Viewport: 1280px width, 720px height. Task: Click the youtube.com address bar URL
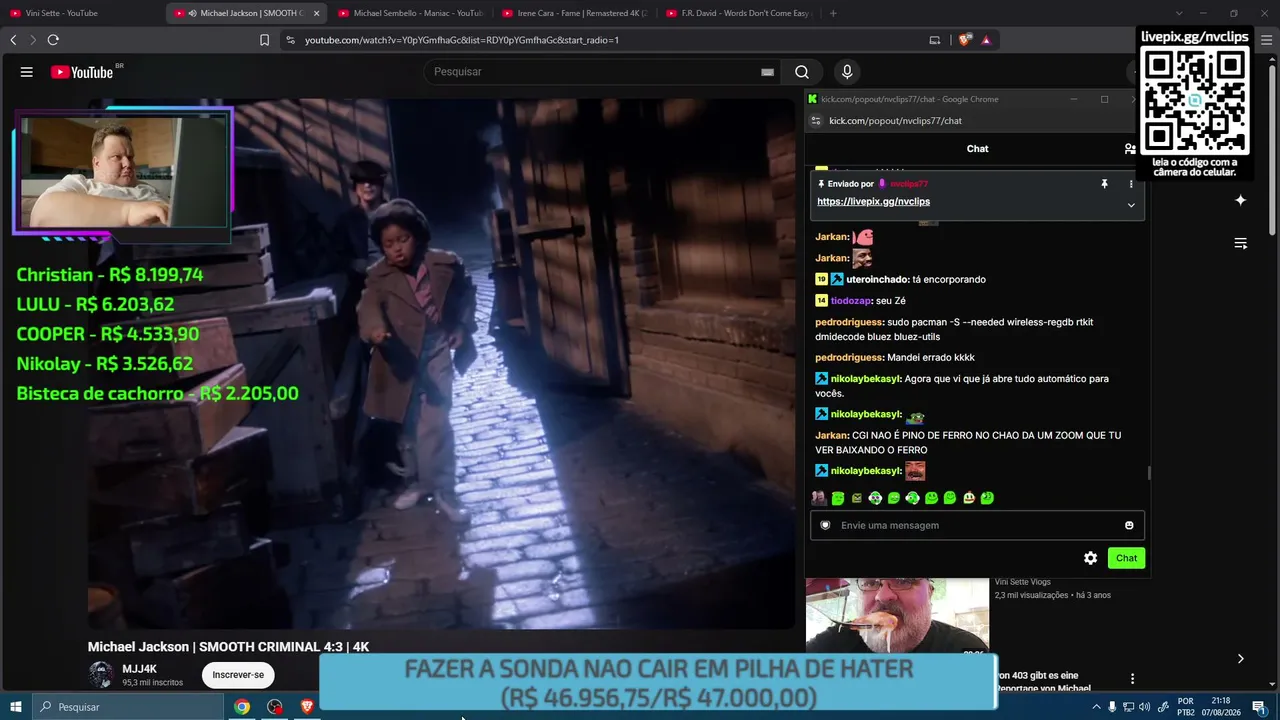(x=462, y=40)
